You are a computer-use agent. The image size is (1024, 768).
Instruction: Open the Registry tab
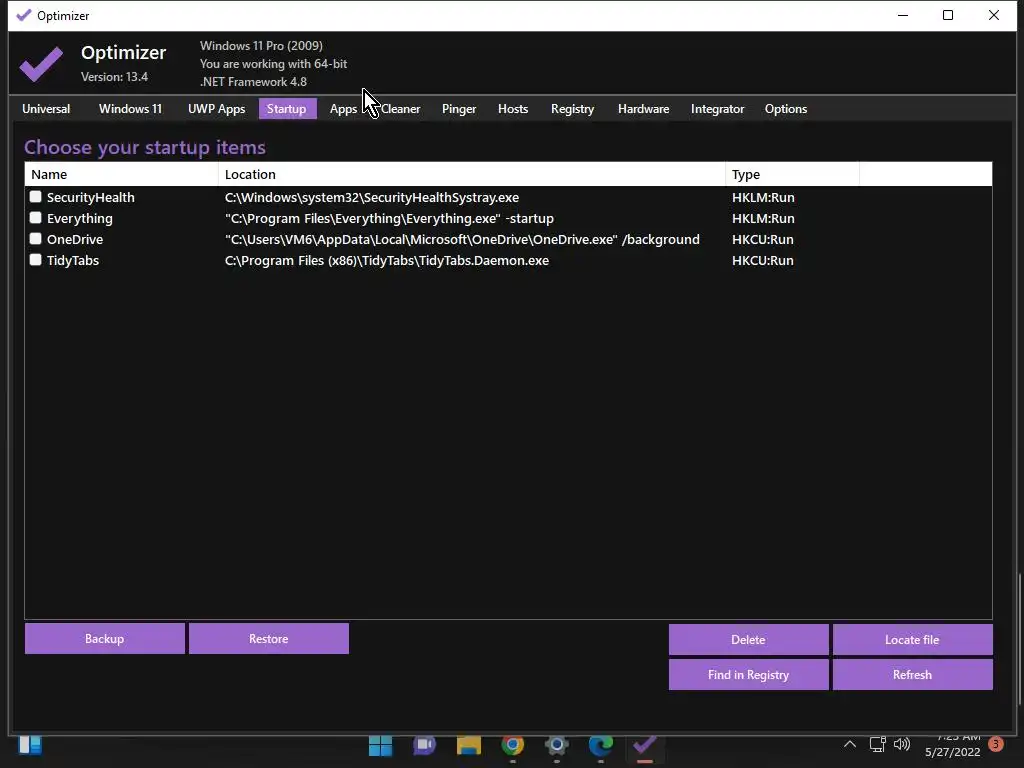(x=572, y=109)
